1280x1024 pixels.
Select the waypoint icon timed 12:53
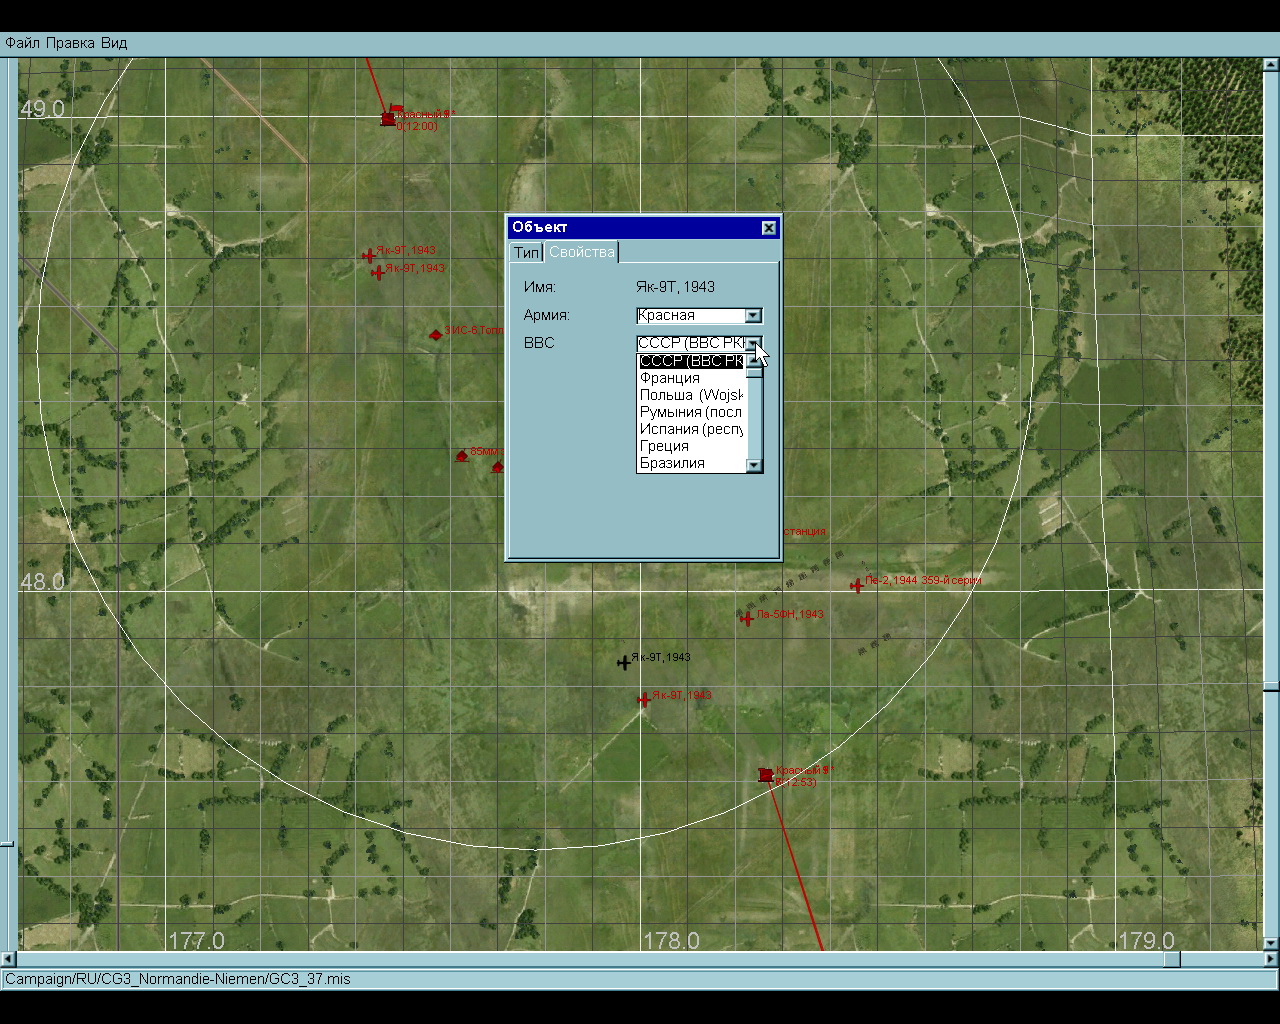765,775
